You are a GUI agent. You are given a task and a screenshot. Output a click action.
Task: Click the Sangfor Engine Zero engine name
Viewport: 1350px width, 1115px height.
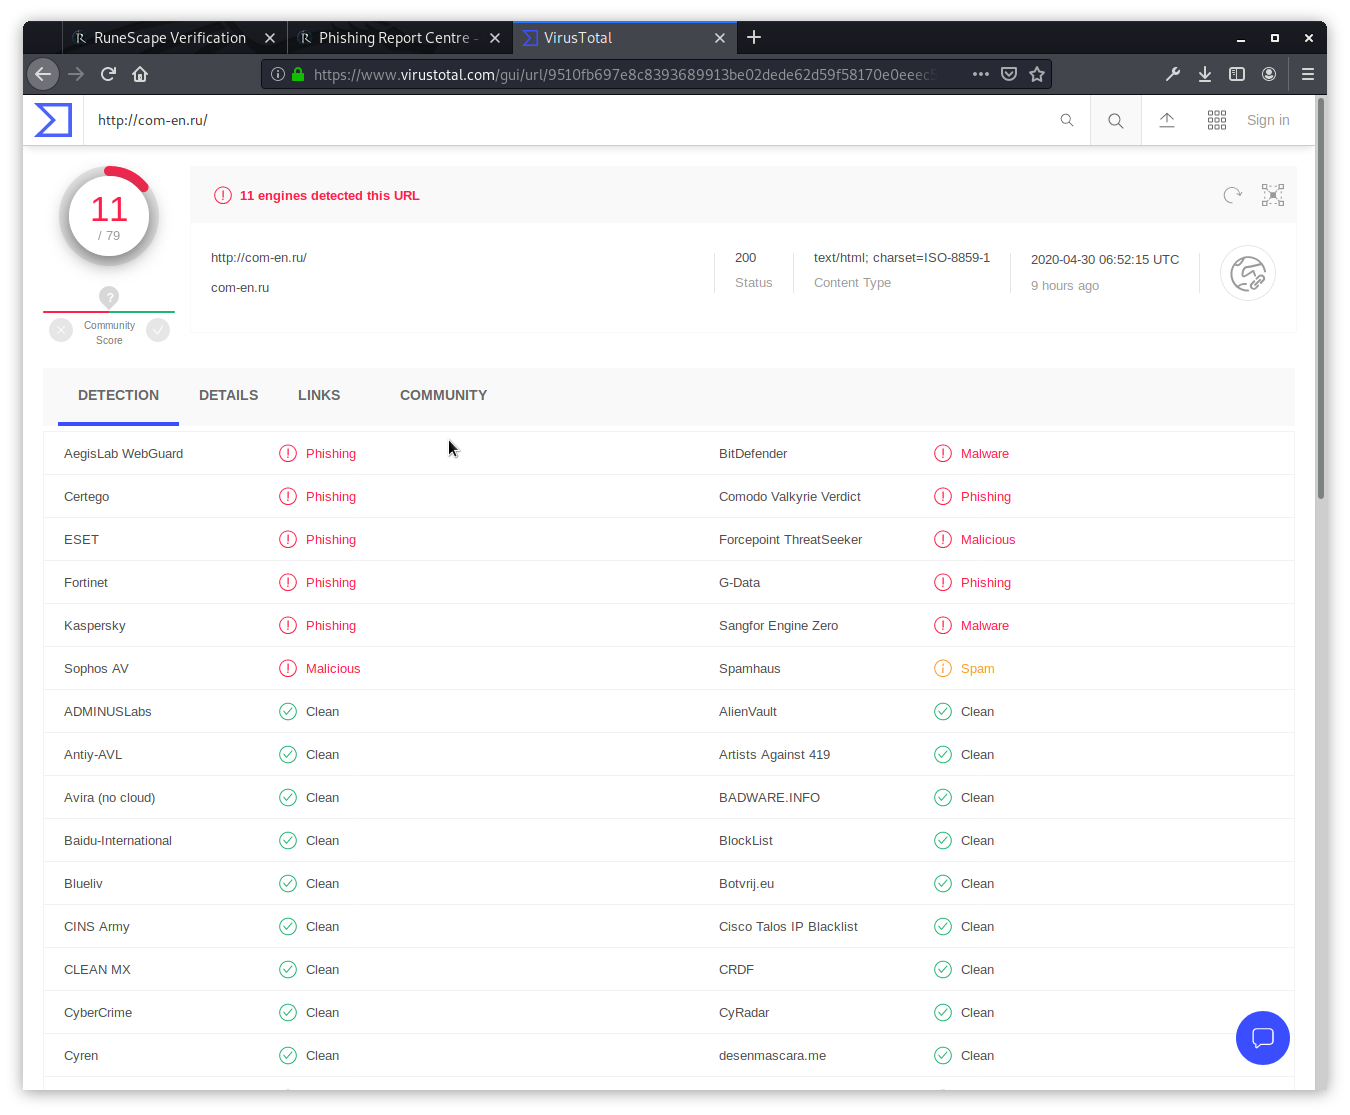click(778, 626)
